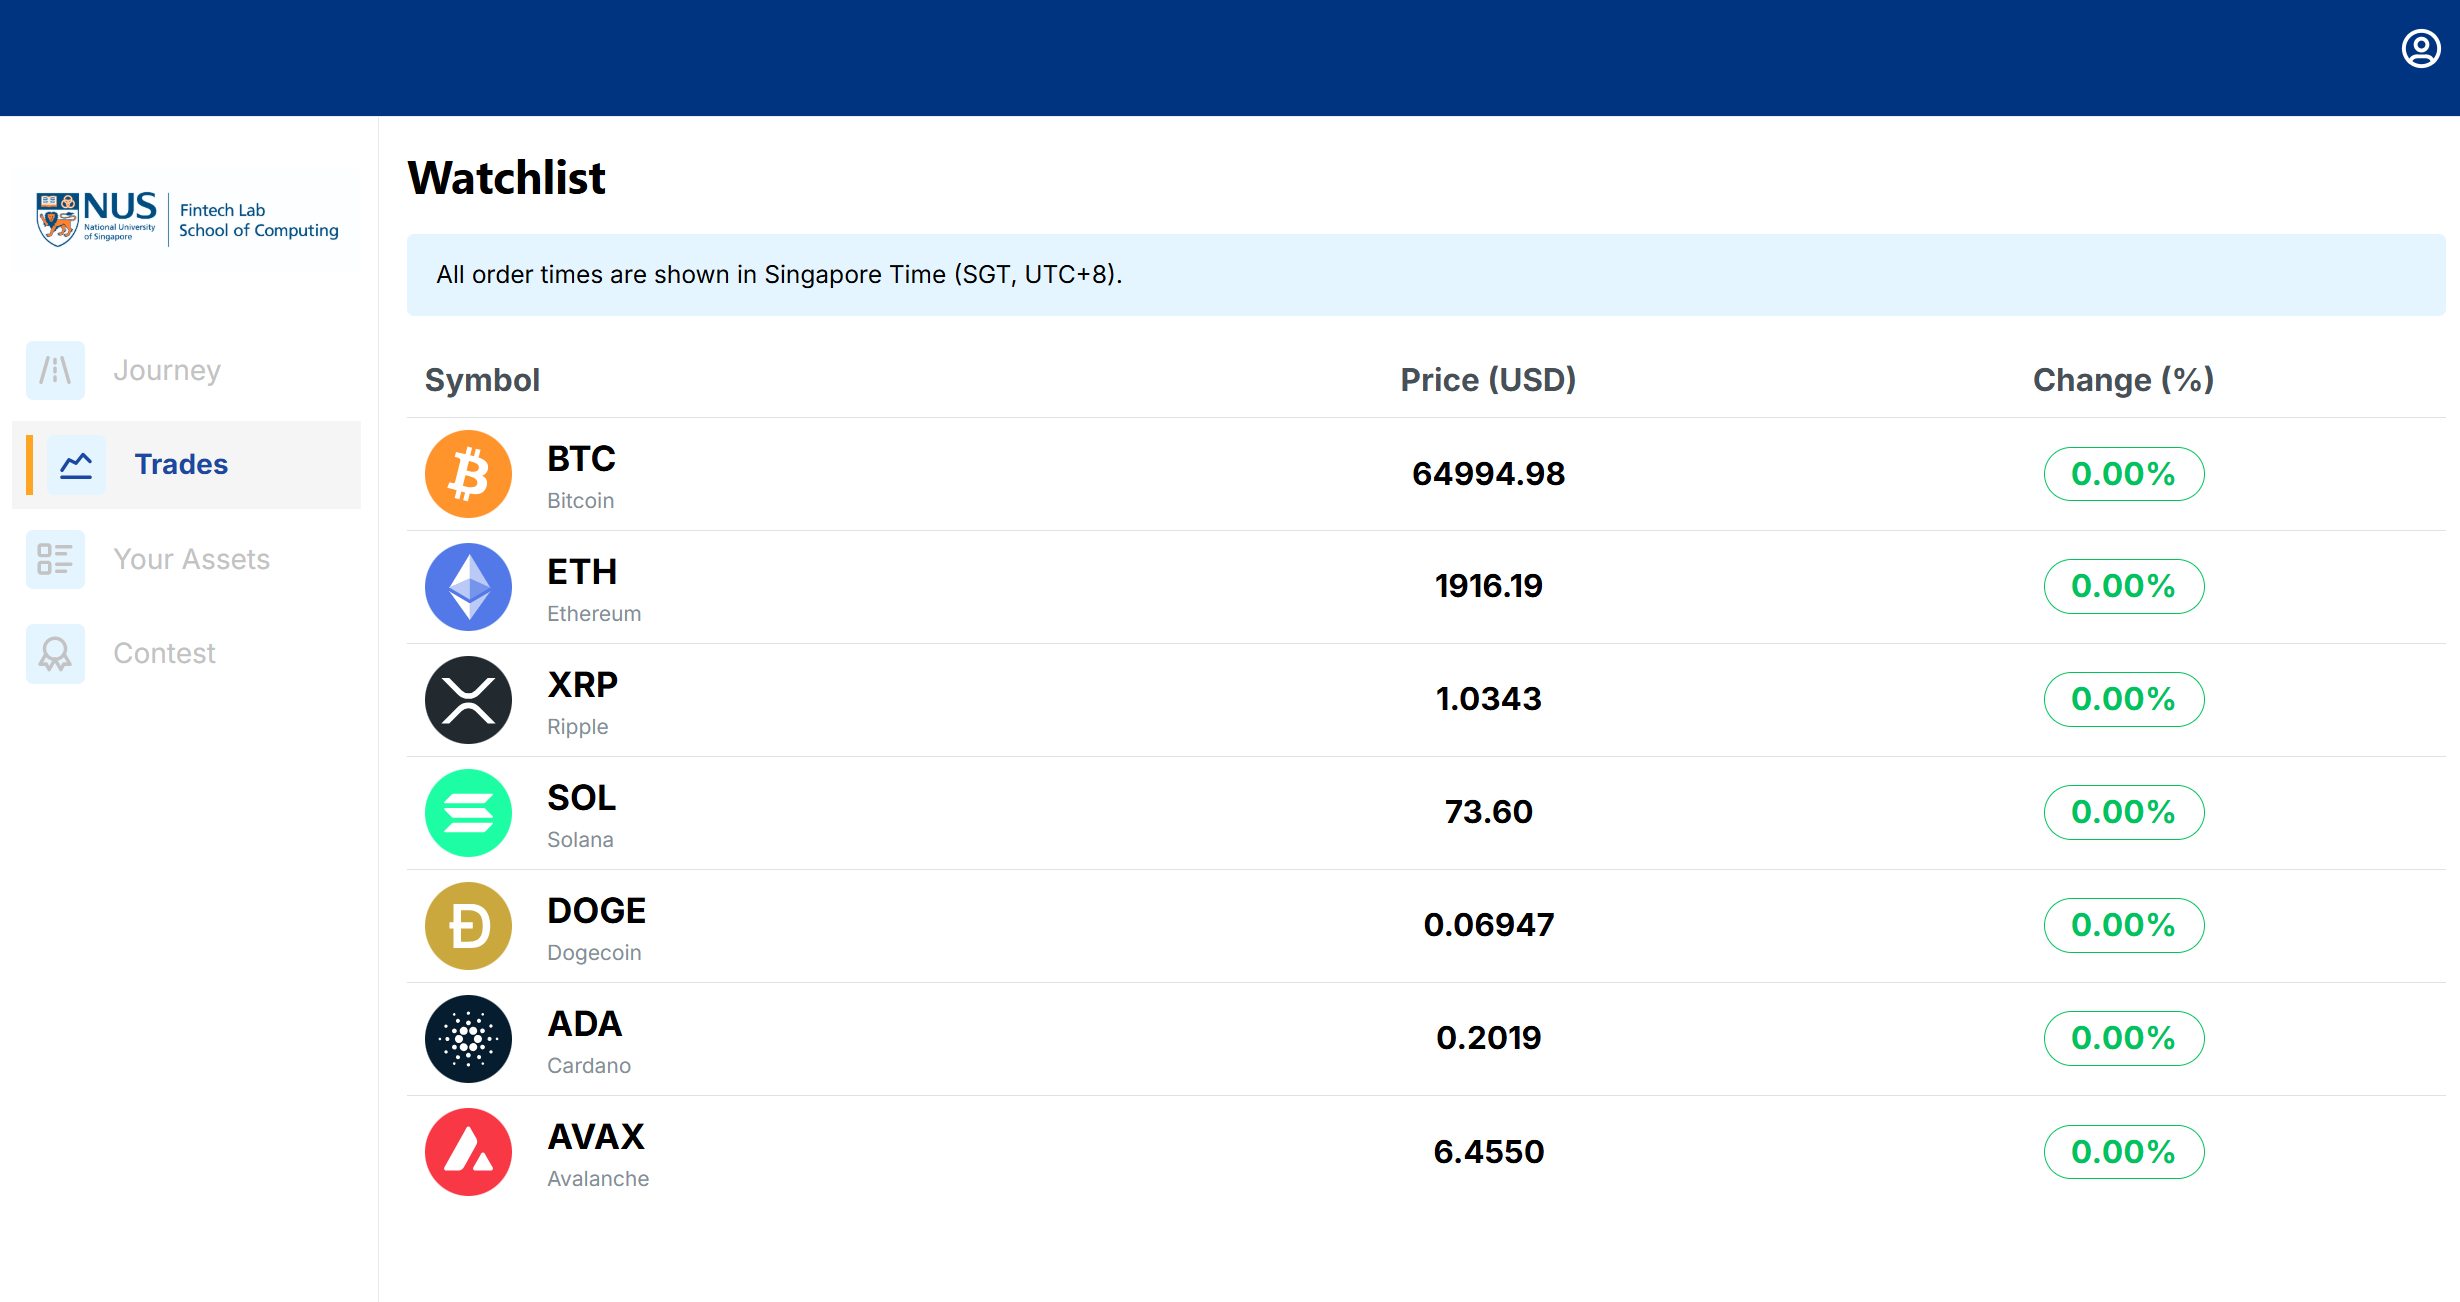
Task: Click the ETH 0.00% change badge
Action: click(2124, 586)
